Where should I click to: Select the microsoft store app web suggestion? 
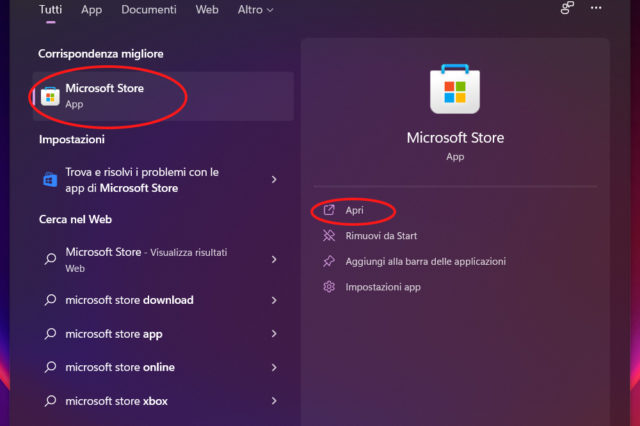click(x=113, y=334)
